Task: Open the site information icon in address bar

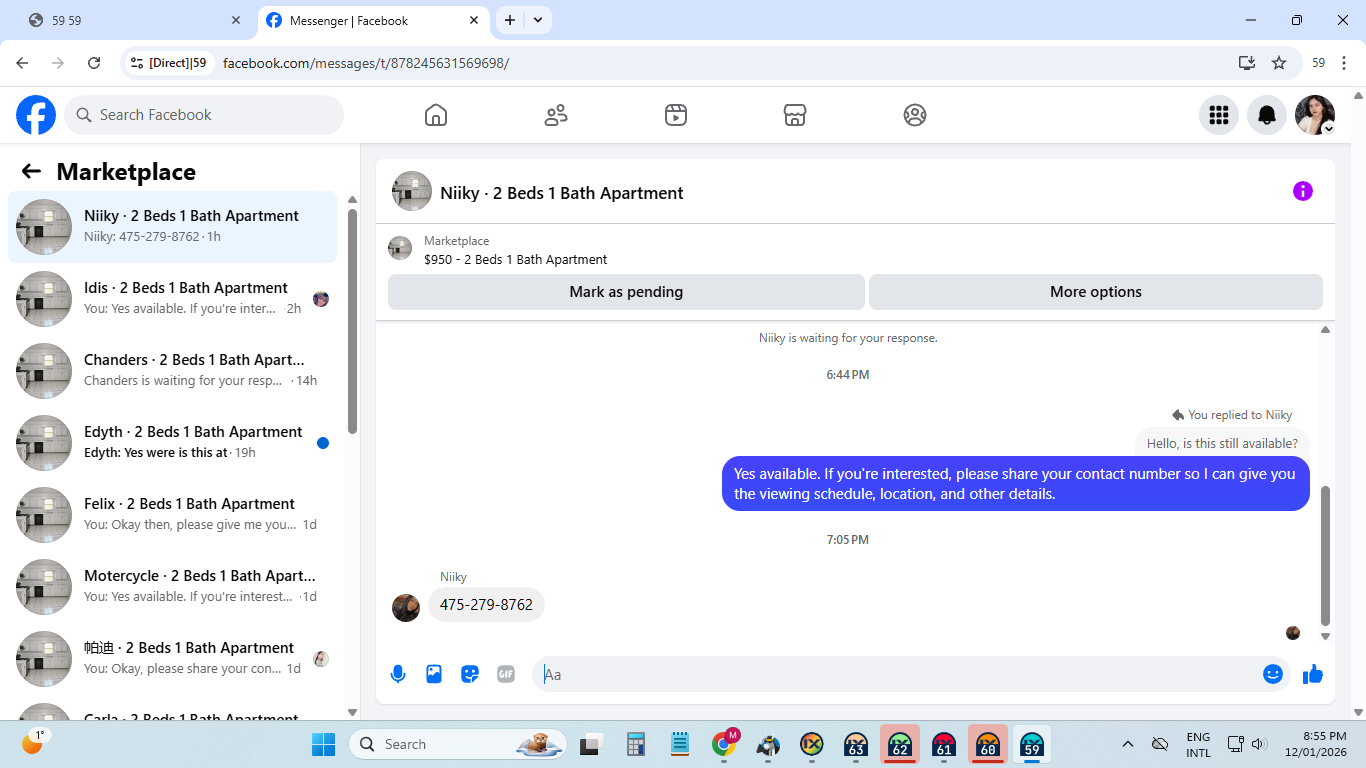Action: (138, 63)
